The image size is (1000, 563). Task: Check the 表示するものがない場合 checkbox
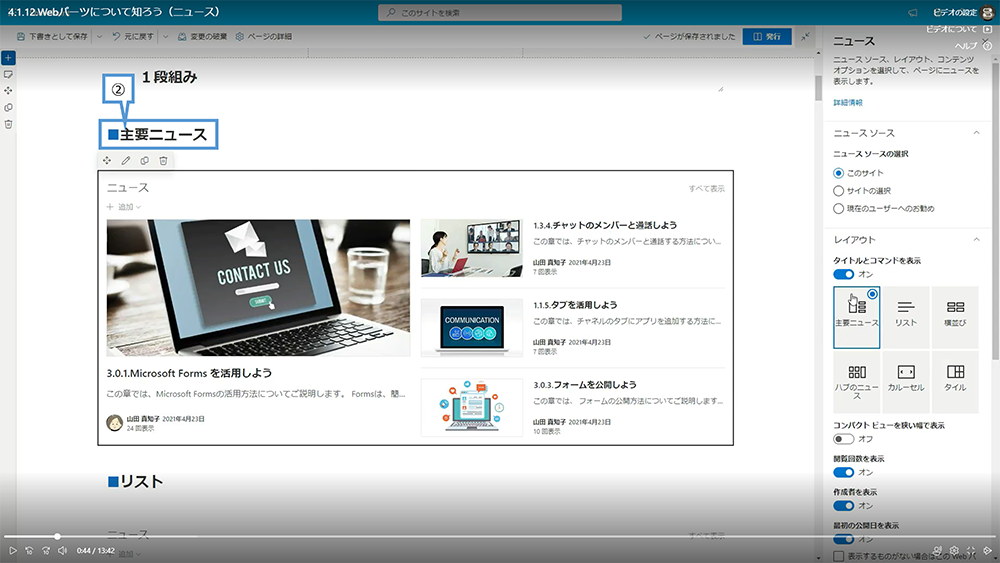839,557
